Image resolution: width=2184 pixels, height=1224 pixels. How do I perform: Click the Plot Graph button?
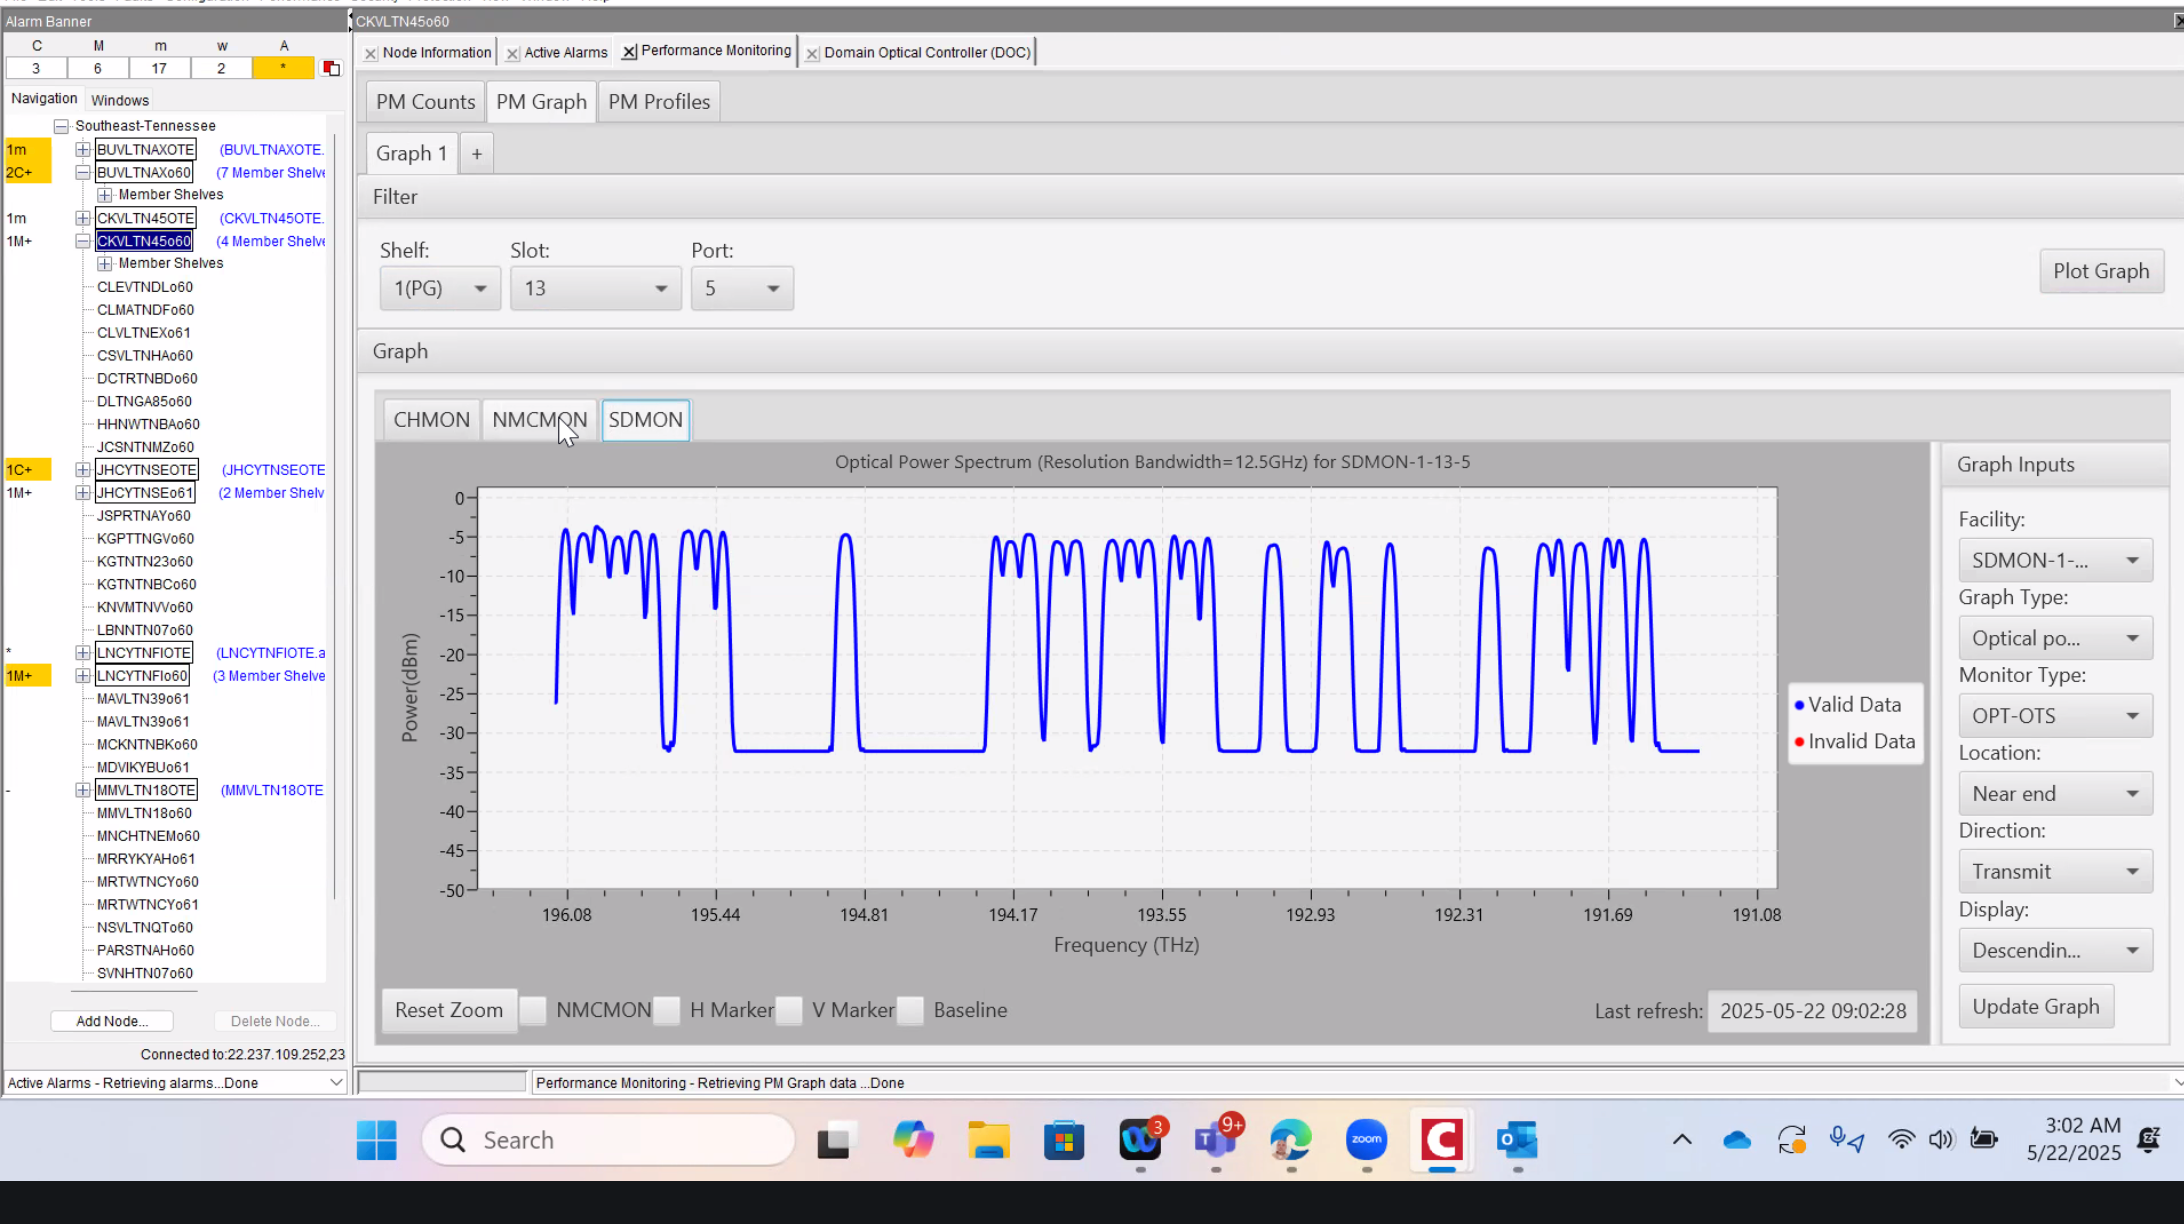point(2101,271)
